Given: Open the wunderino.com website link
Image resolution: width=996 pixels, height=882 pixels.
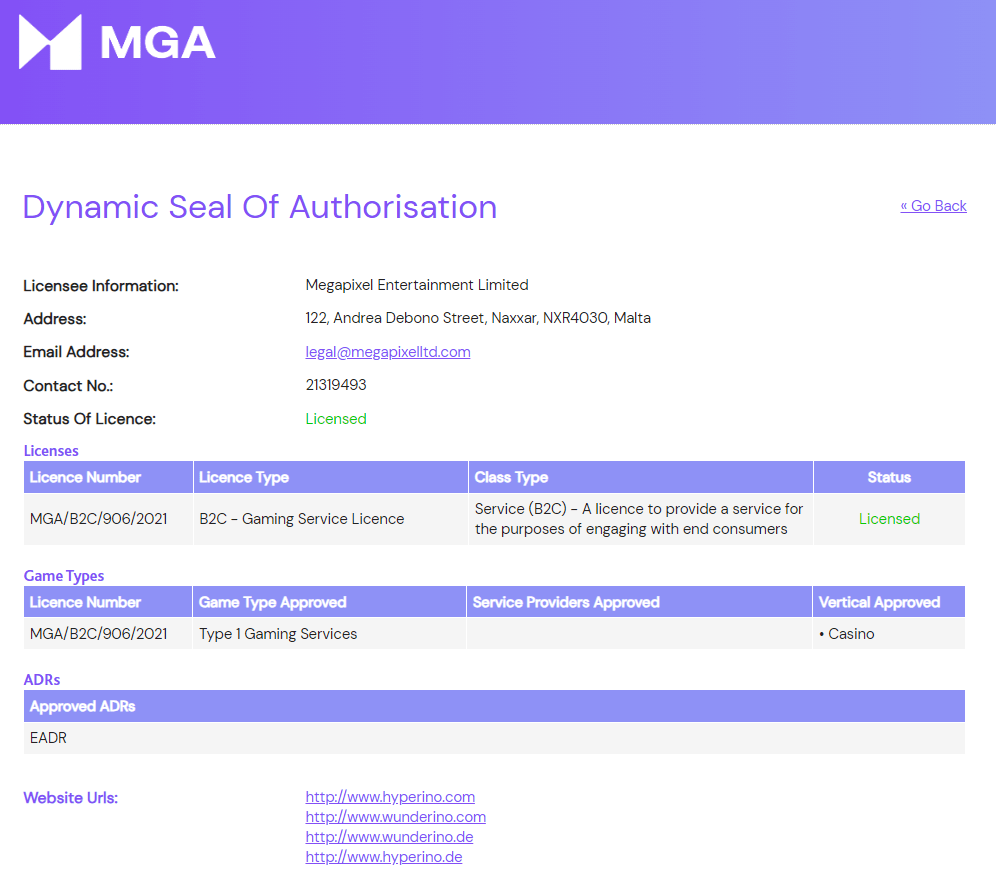Looking at the screenshot, I should click(396, 817).
